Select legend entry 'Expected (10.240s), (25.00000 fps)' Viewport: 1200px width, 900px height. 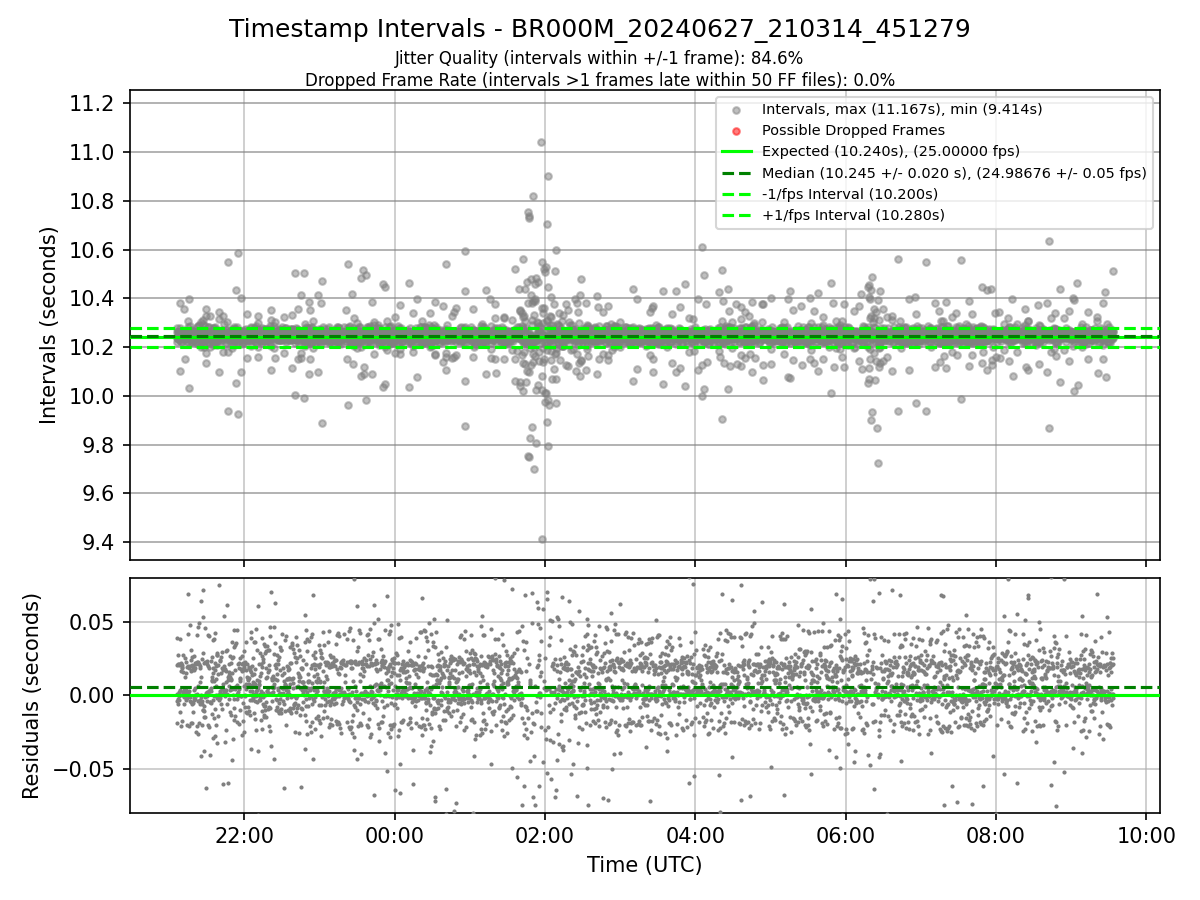tap(891, 151)
